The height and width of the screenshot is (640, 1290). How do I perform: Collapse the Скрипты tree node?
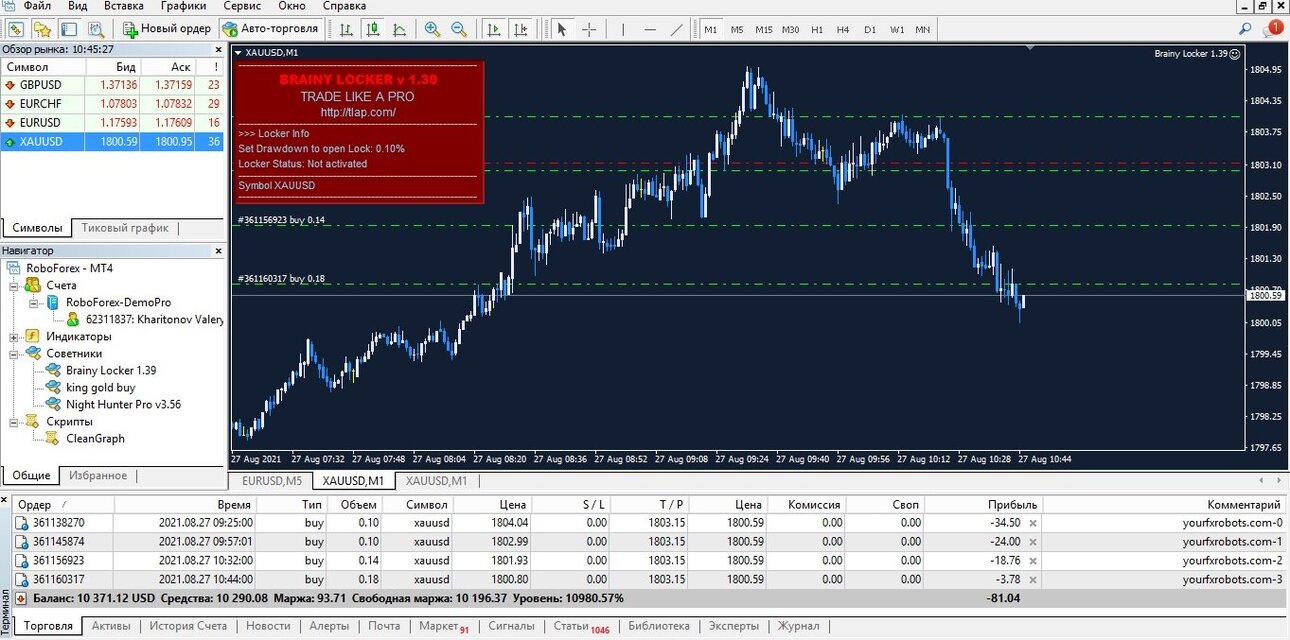(x=14, y=421)
